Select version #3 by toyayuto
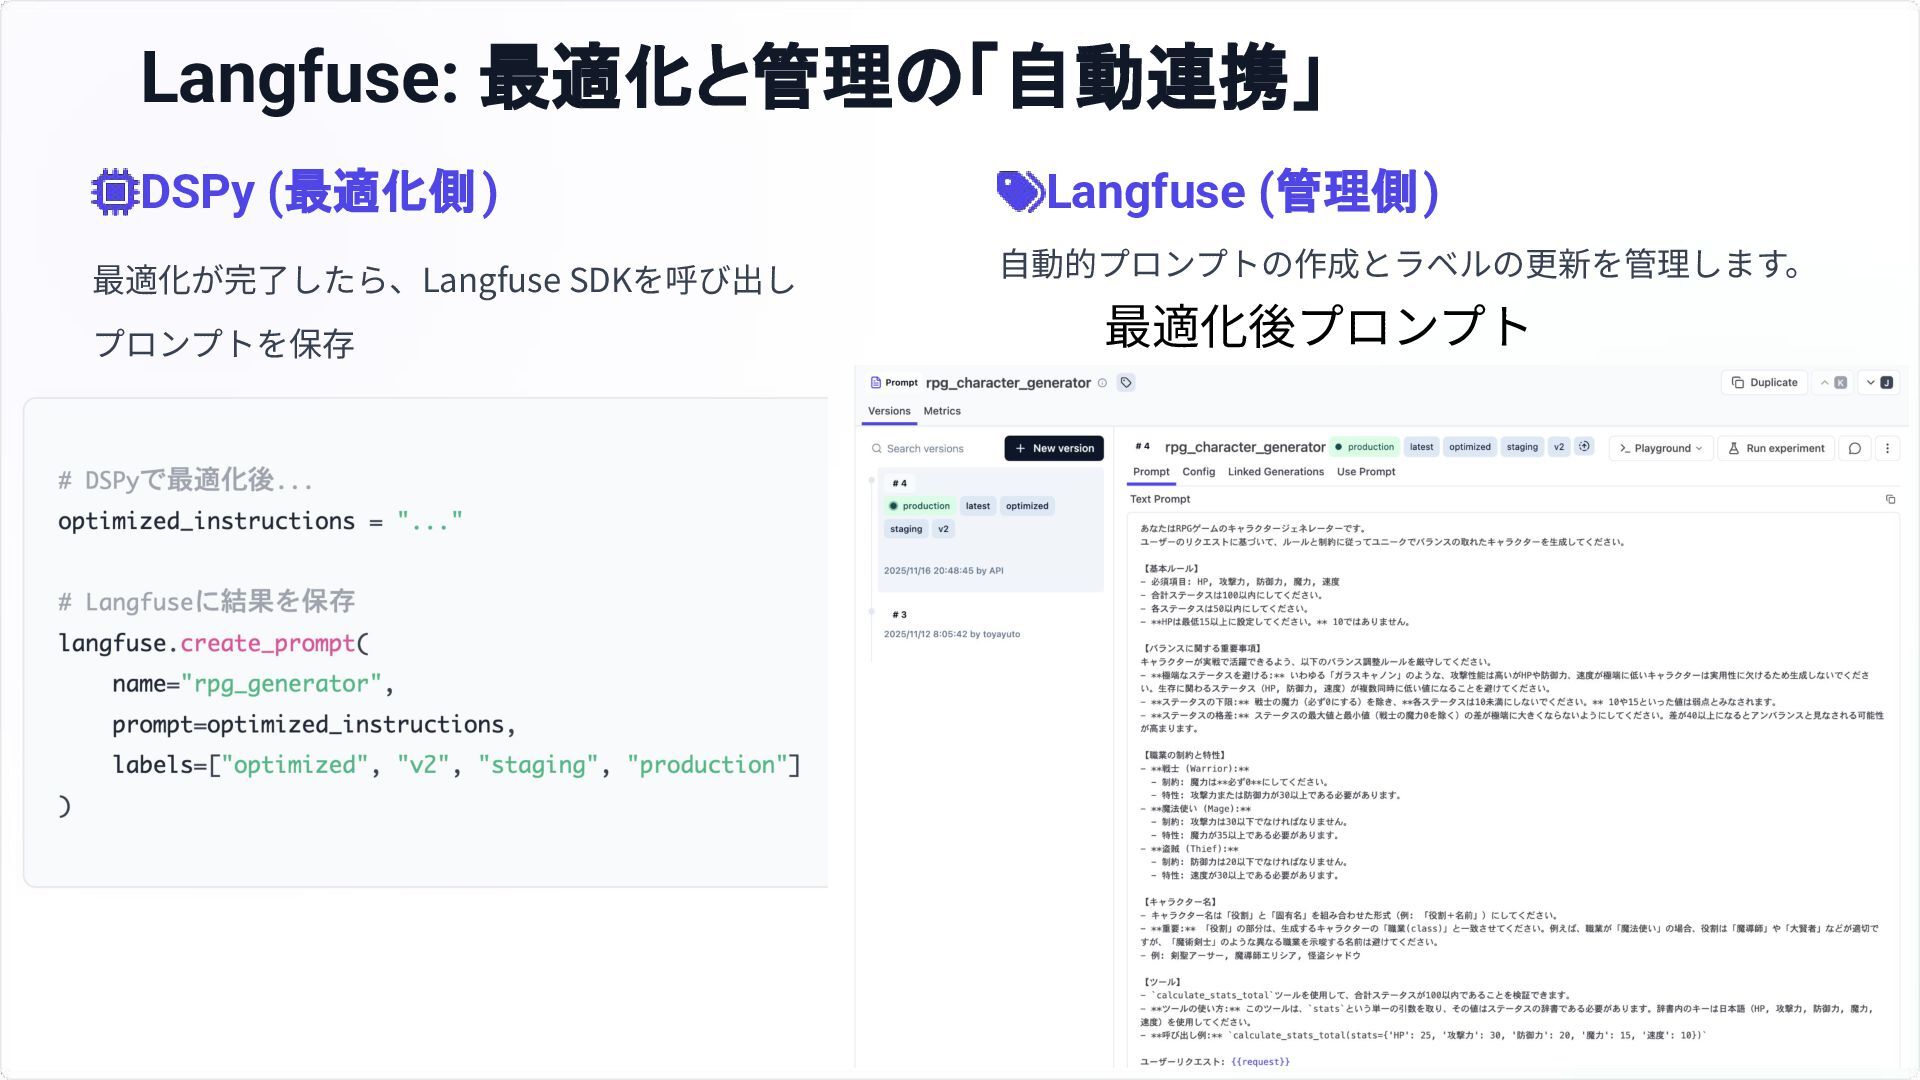The image size is (1920, 1080). [x=950, y=625]
